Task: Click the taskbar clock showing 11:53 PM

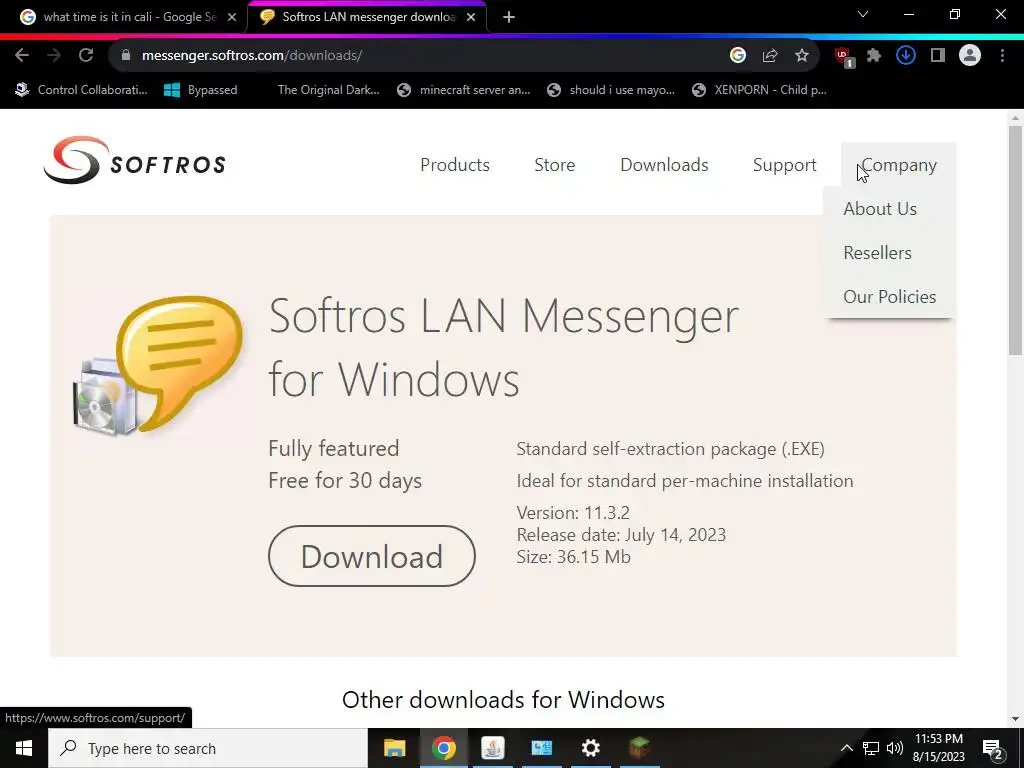Action: [938, 748]
